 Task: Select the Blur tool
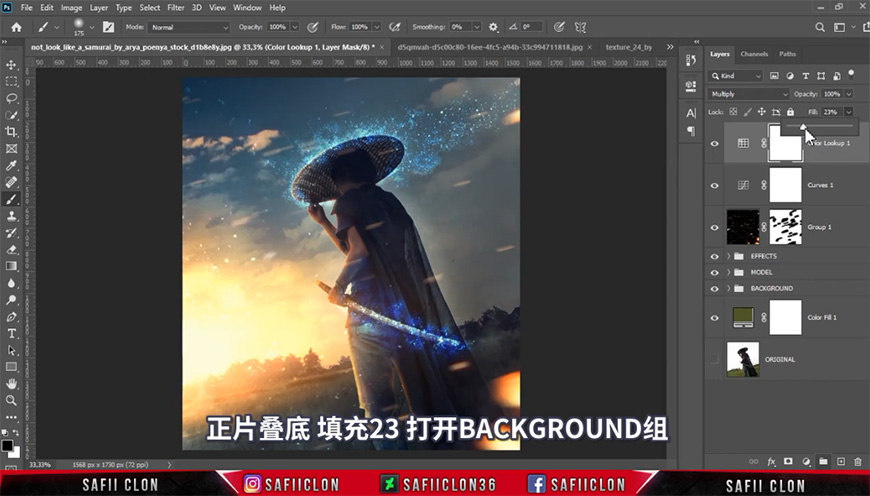[x=11, y=283]
